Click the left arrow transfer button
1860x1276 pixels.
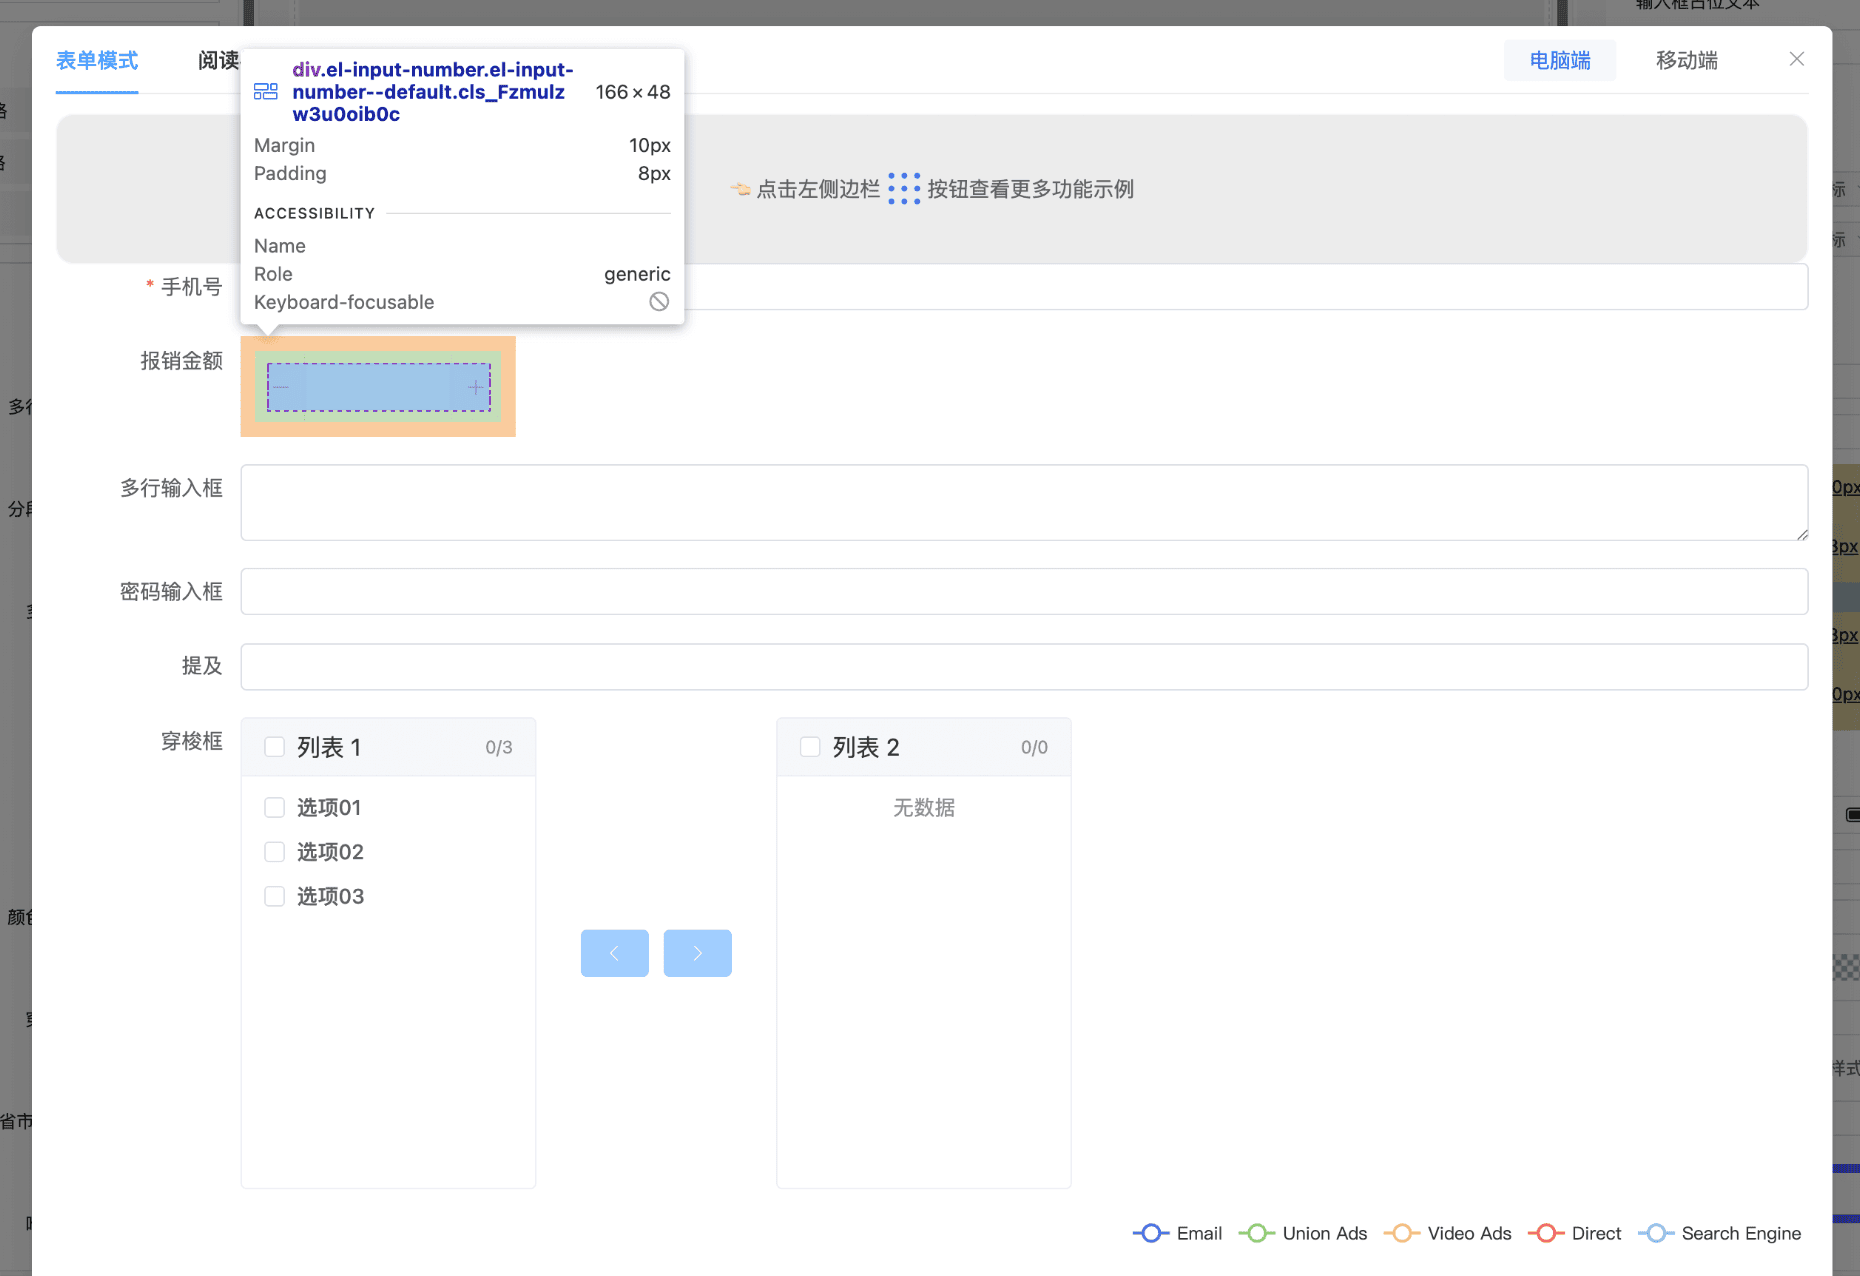click(614, 953)
